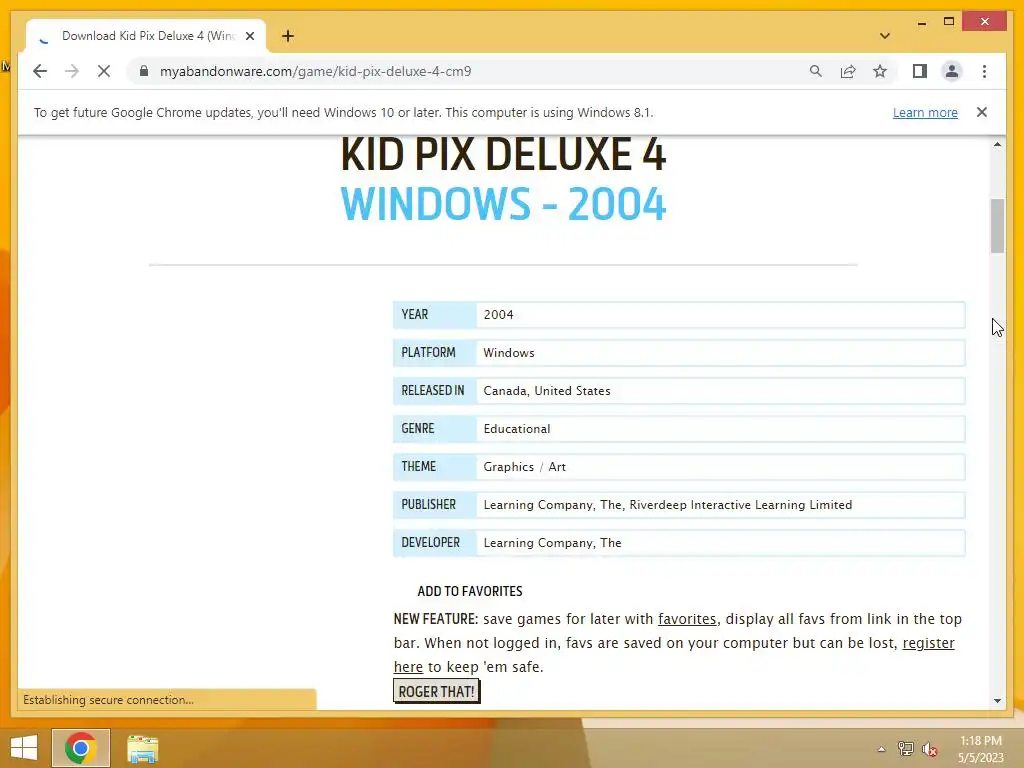
Task: Click the page scrollbar down arrow
Action: point(997,701)
